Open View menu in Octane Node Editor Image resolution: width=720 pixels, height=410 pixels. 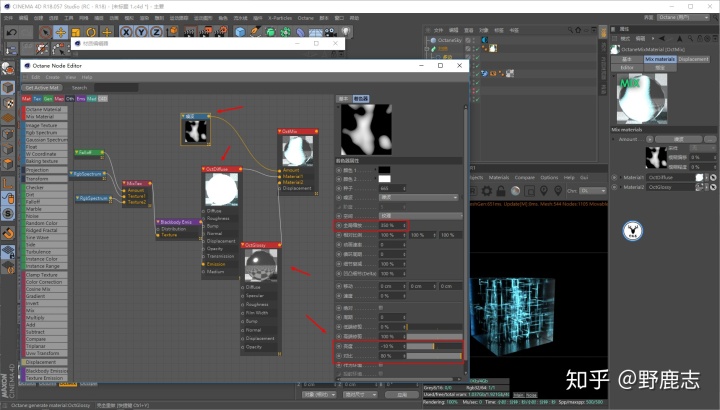[x=71, y=77]
